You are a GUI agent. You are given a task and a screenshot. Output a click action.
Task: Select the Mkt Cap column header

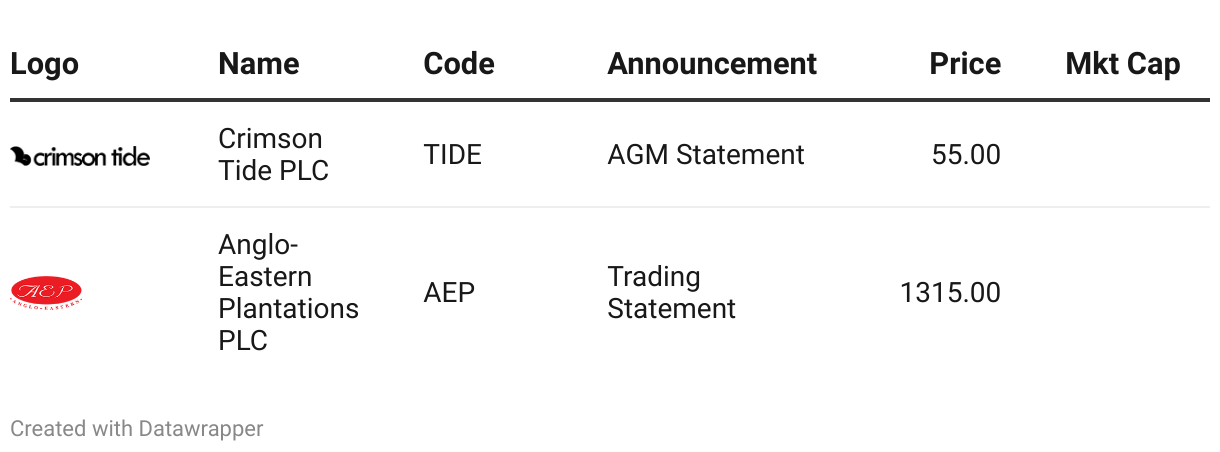(1123, 64)
